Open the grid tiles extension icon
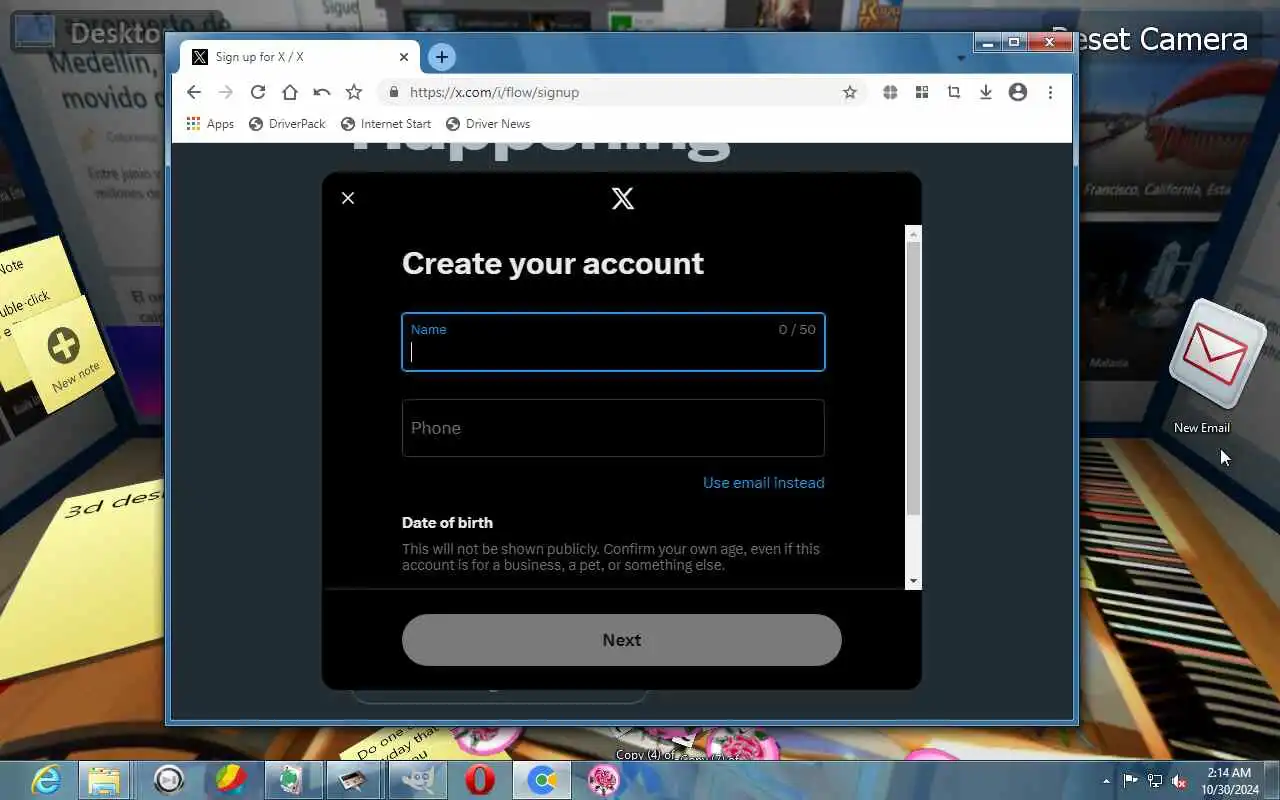The height and width of the screenshot is (800, 1280). coord(922,92)
